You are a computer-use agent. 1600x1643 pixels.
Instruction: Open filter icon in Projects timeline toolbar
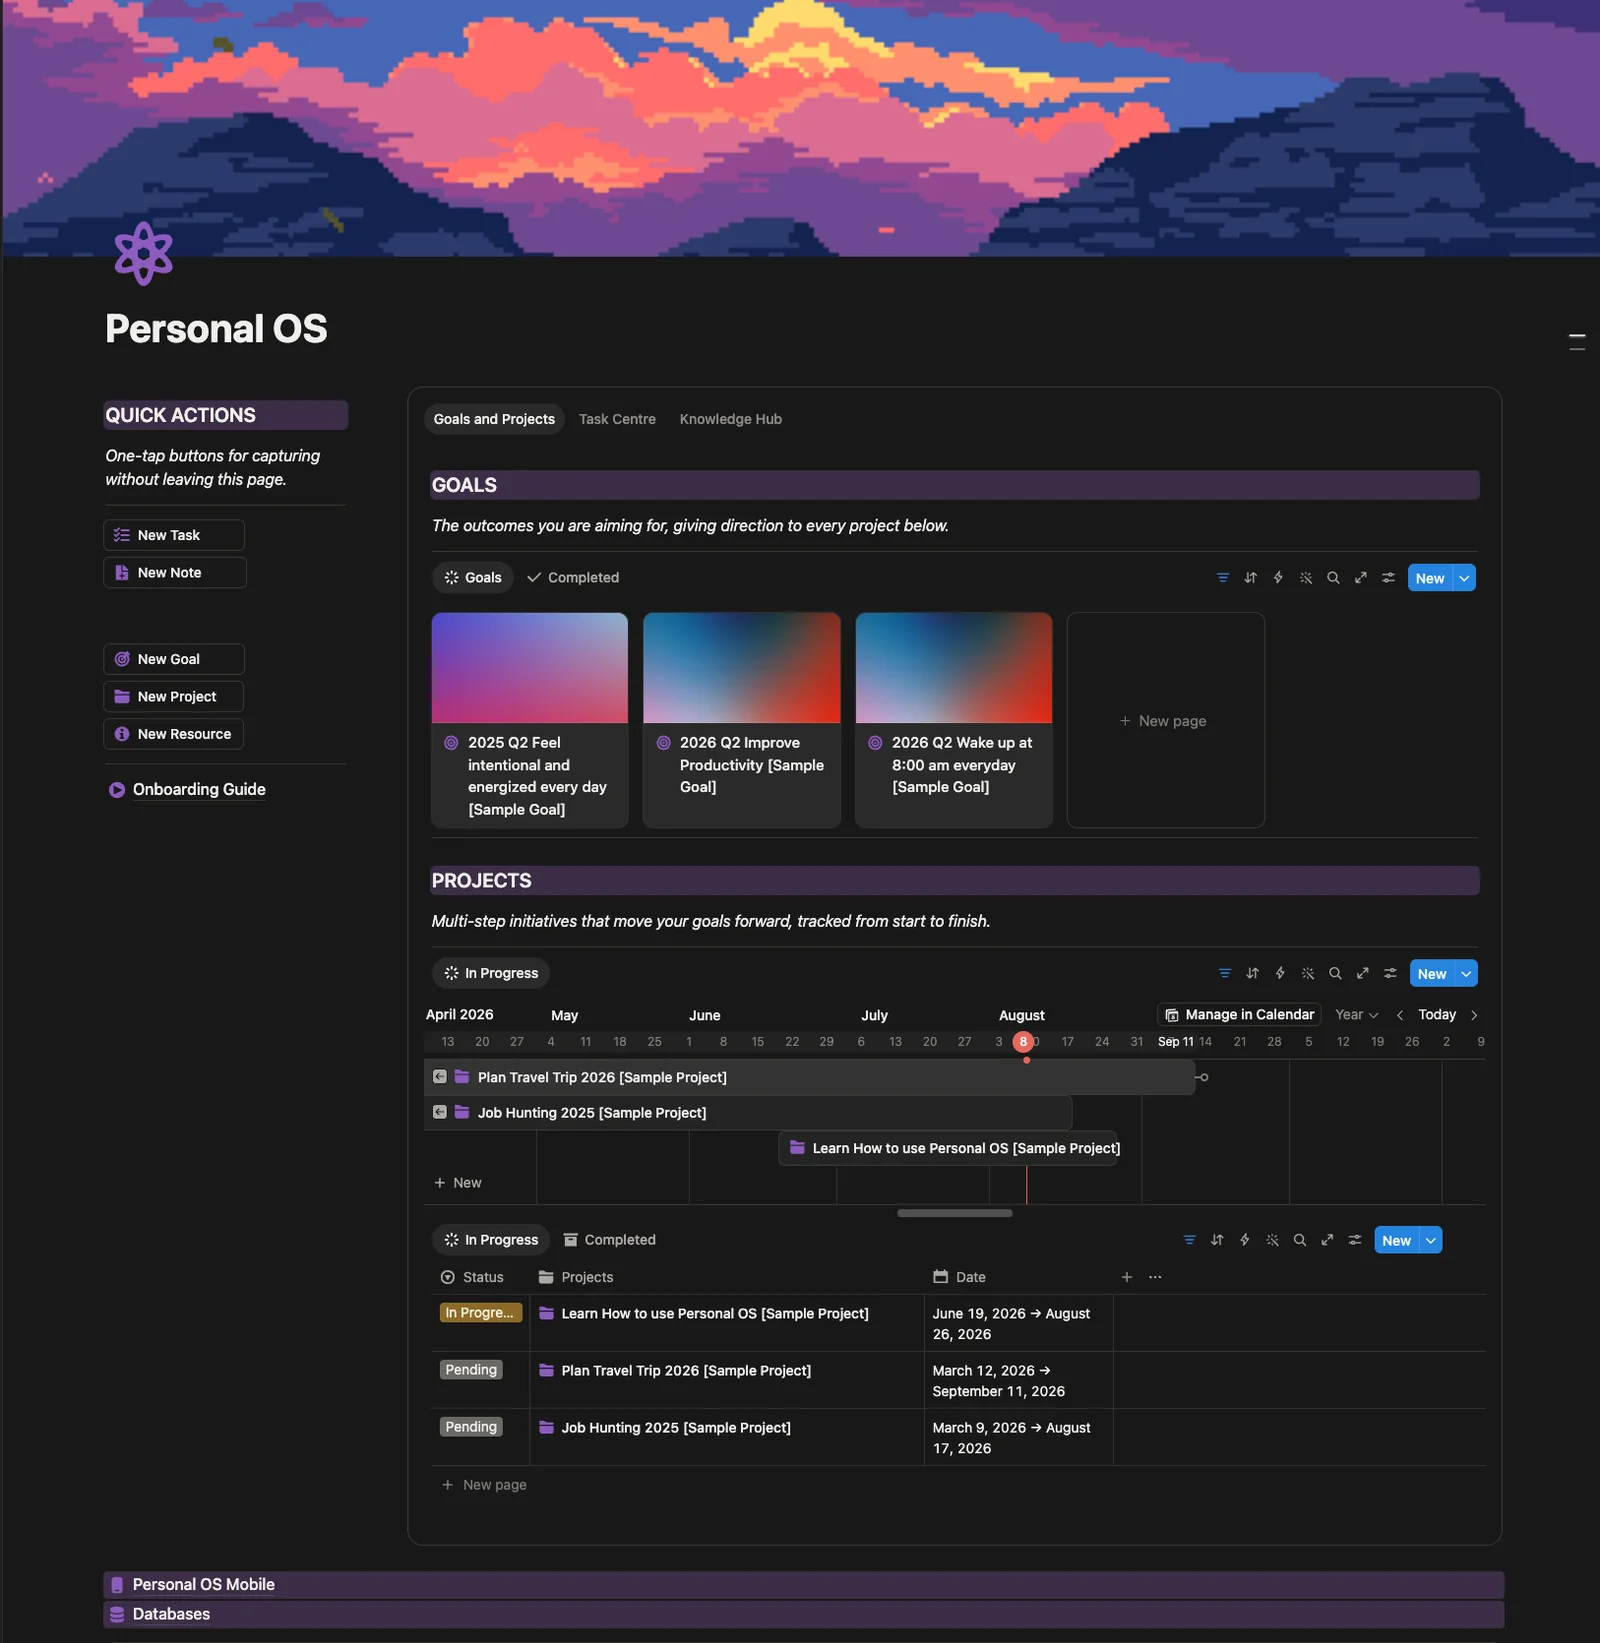coord(1225,973)
